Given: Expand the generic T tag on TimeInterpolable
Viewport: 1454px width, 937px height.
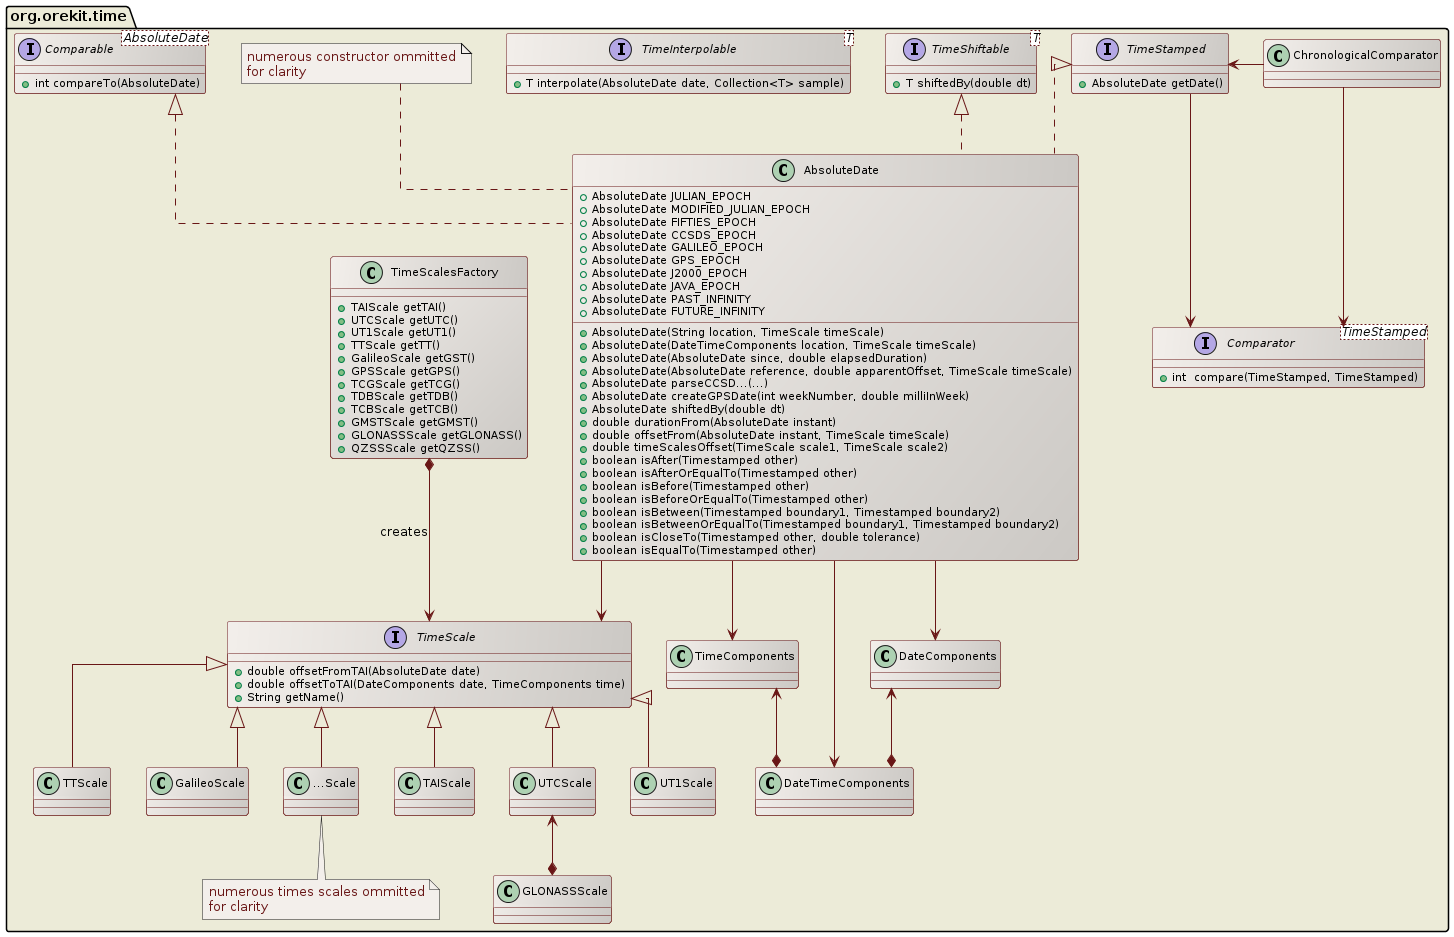Looking at the screenshot, I should pos(849,38).
